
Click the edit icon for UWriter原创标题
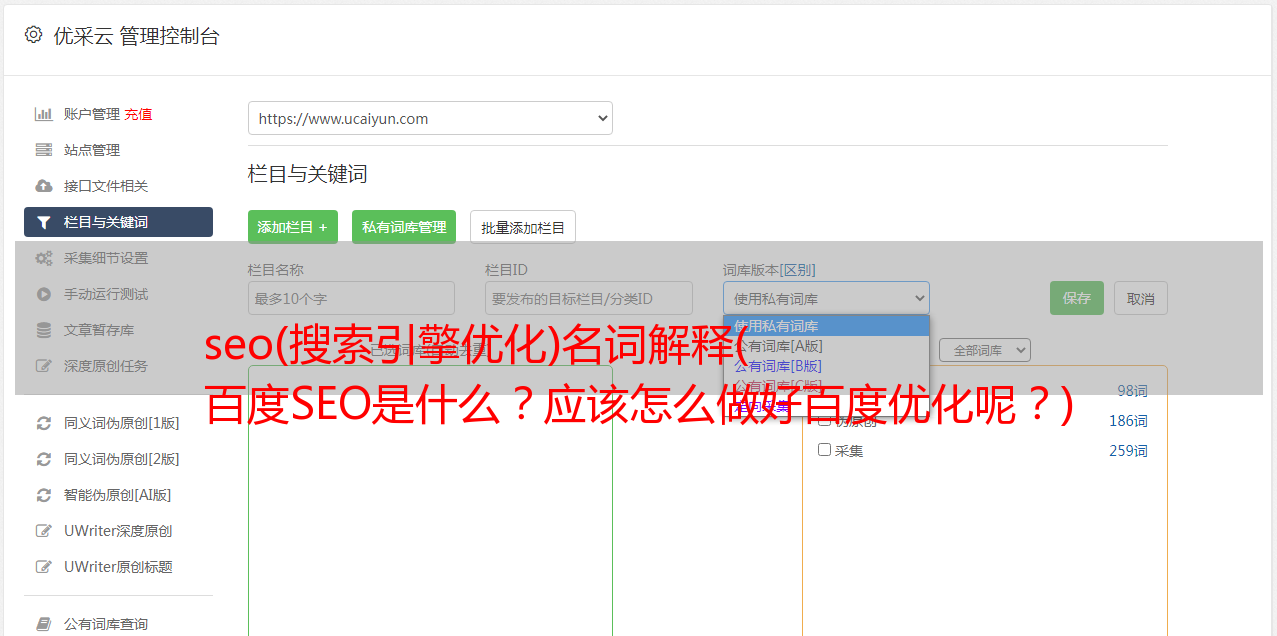coord(43,567)
